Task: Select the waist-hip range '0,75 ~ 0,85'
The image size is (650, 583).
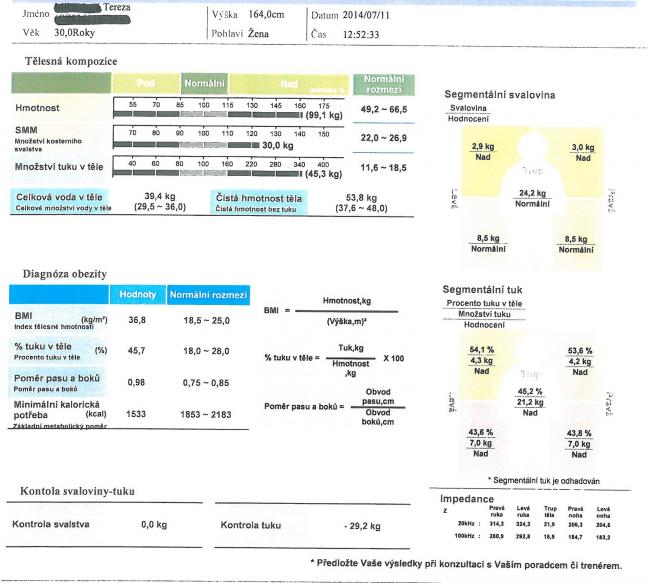Action: coord(206,383)
